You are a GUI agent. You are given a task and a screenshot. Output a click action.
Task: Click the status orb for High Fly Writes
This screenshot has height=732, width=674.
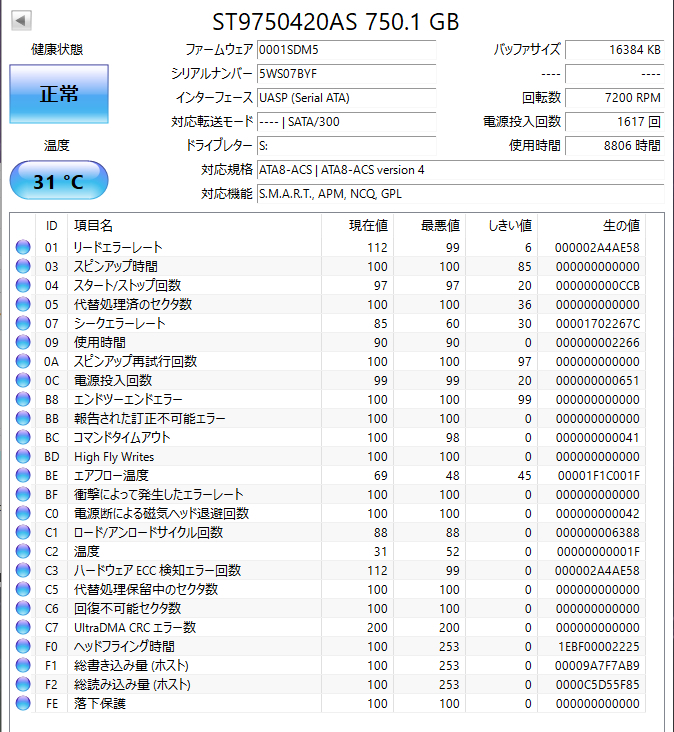pyautogui.click(x=23, y=456)
